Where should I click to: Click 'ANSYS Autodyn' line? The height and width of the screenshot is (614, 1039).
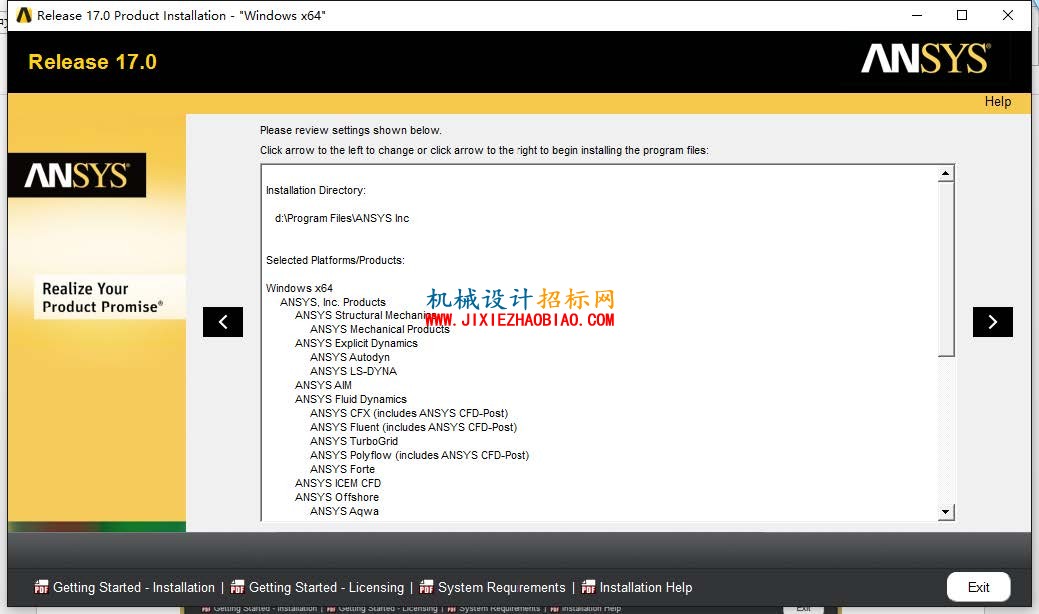(x=350, y=357)
